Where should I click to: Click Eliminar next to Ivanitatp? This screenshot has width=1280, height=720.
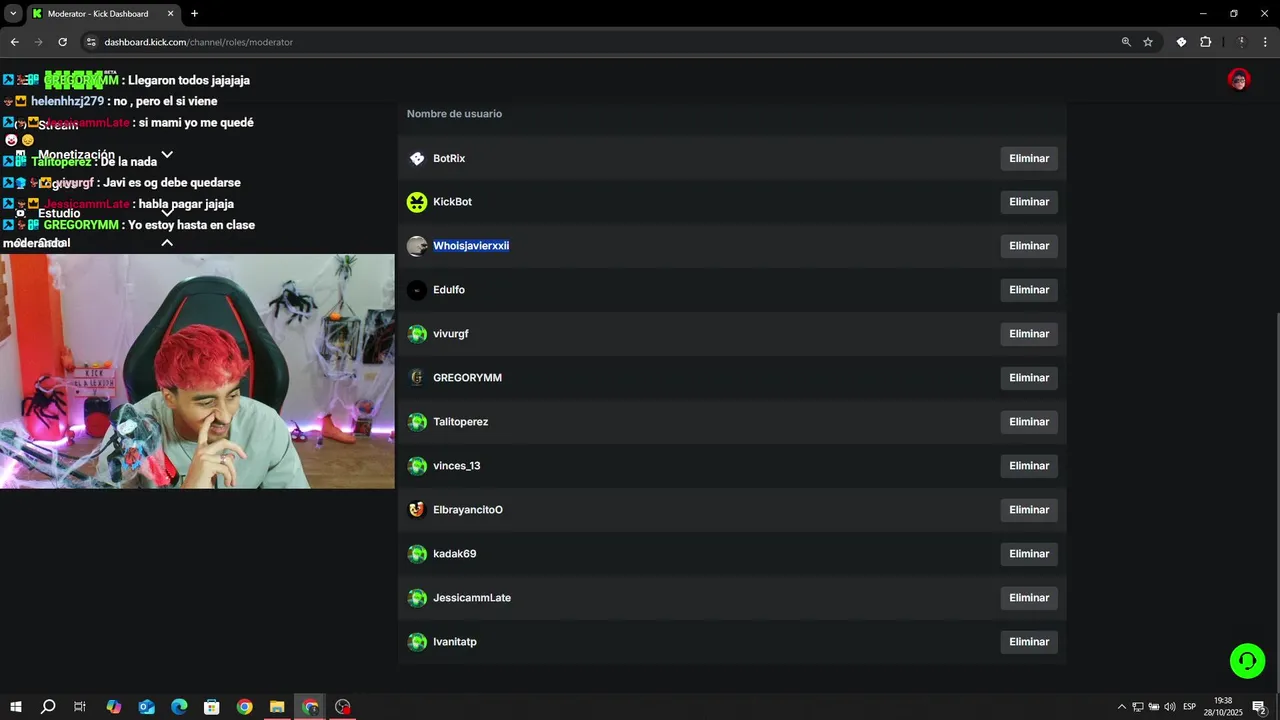[x=1029, y=642]
